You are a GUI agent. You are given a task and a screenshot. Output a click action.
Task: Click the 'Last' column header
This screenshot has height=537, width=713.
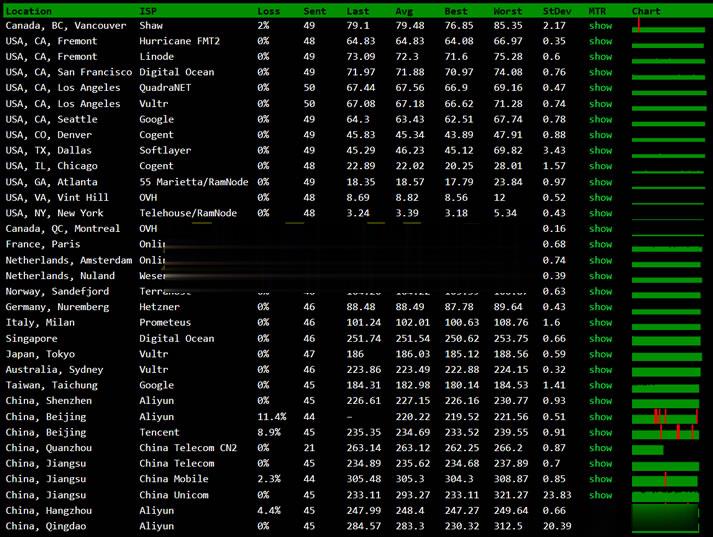coord(358,11)
